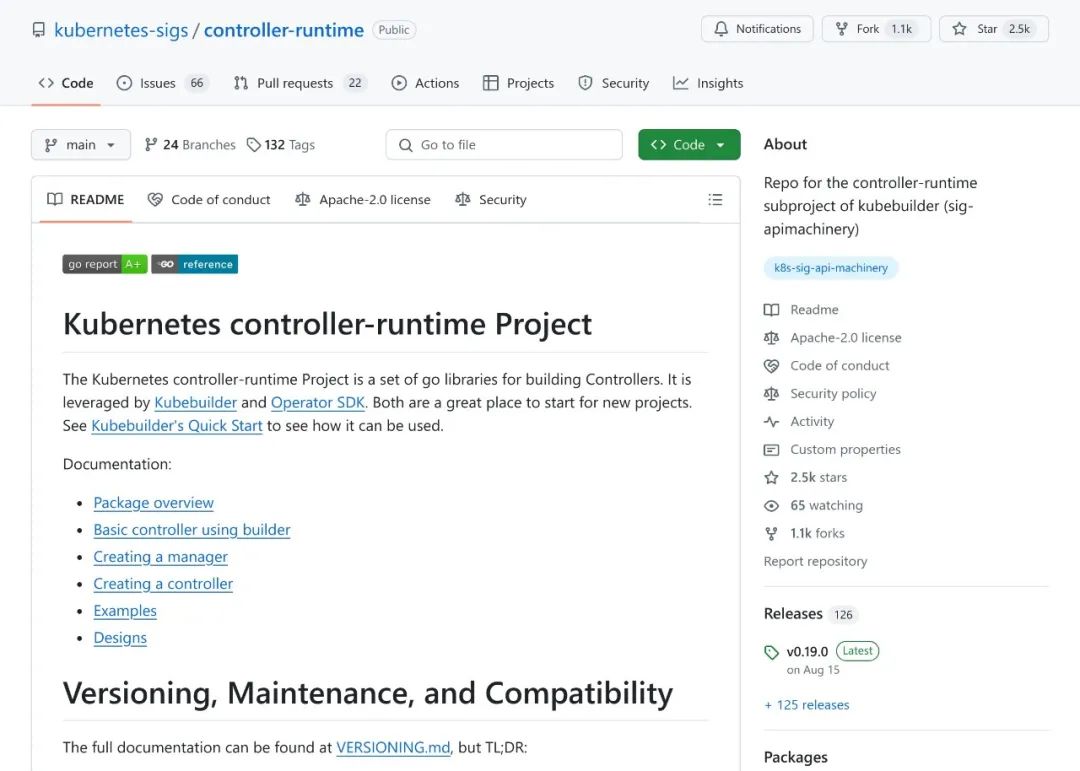Click the Issues count badge 66
The width and height of the screenshot is (1080, 771).
197,83
